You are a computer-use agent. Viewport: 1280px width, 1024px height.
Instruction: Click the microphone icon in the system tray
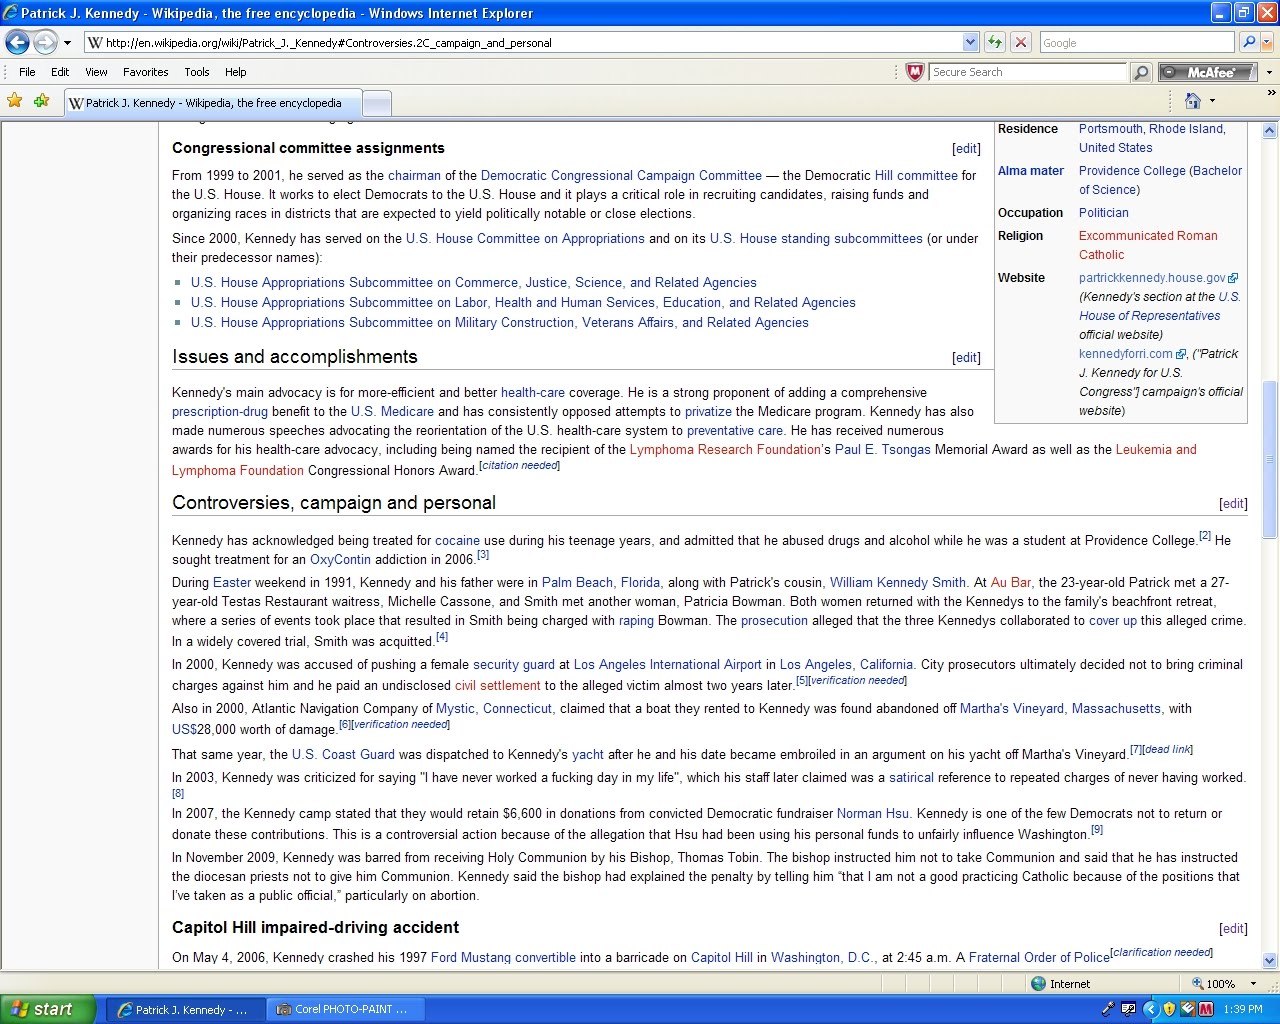[x=1108, y=1009]
